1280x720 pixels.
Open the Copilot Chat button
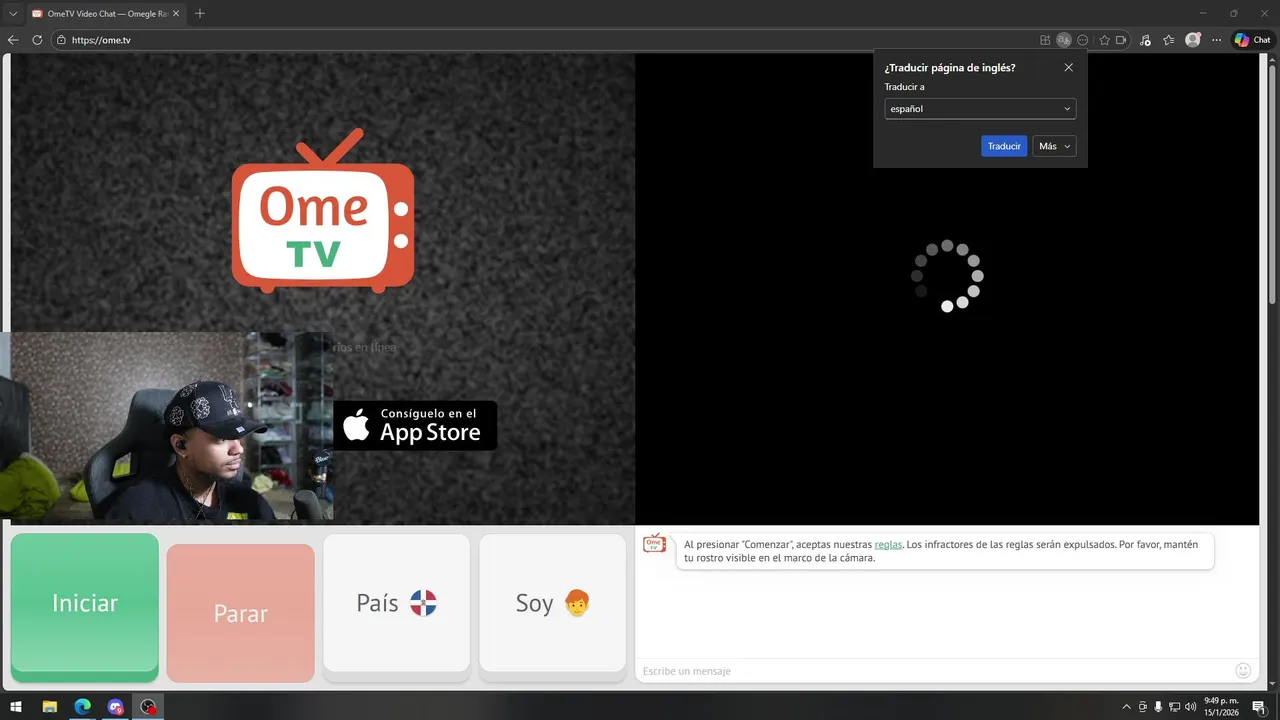tap(1252, 40)
